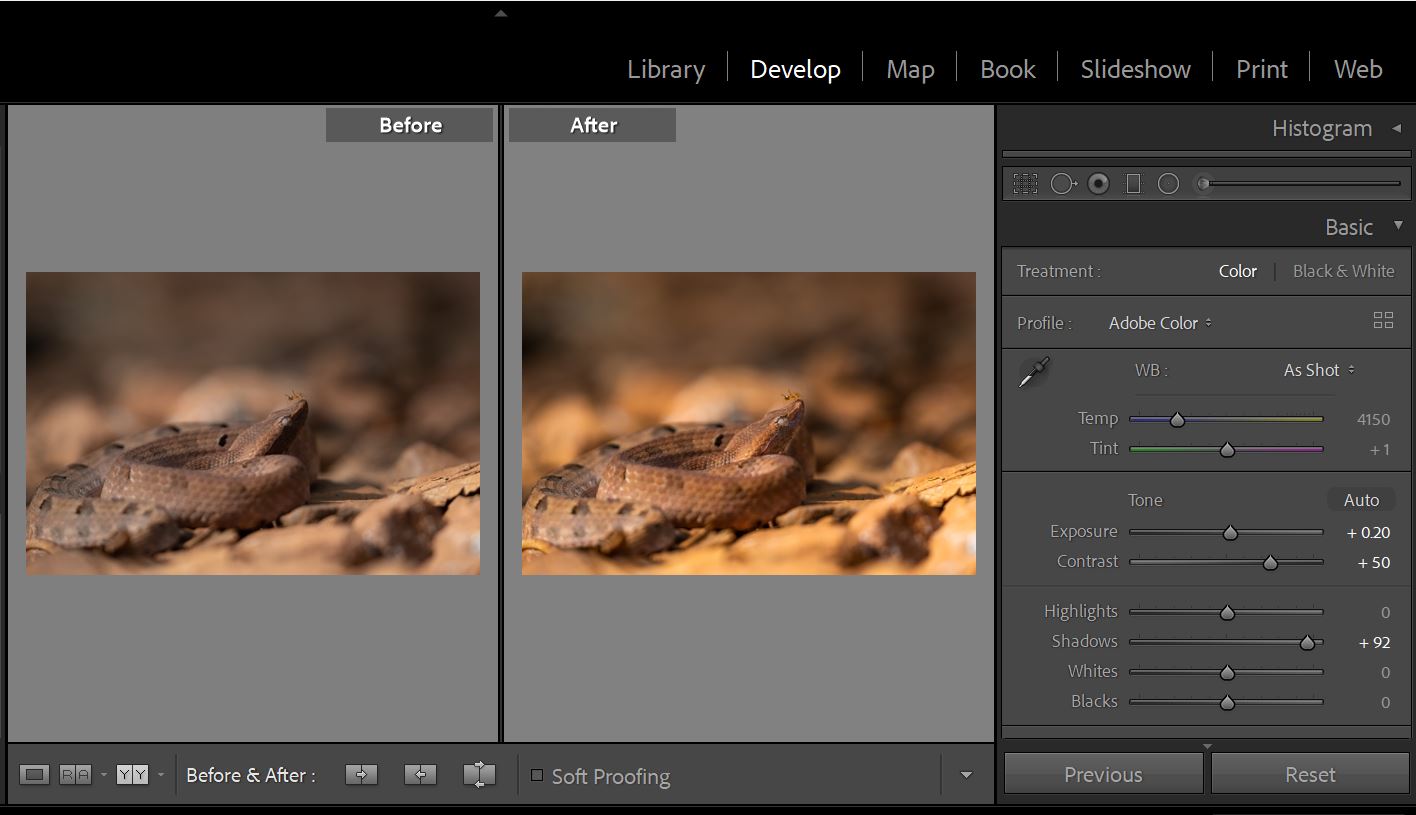
Task: Apply Auto tone adjustment
Action: [1361, 500]
